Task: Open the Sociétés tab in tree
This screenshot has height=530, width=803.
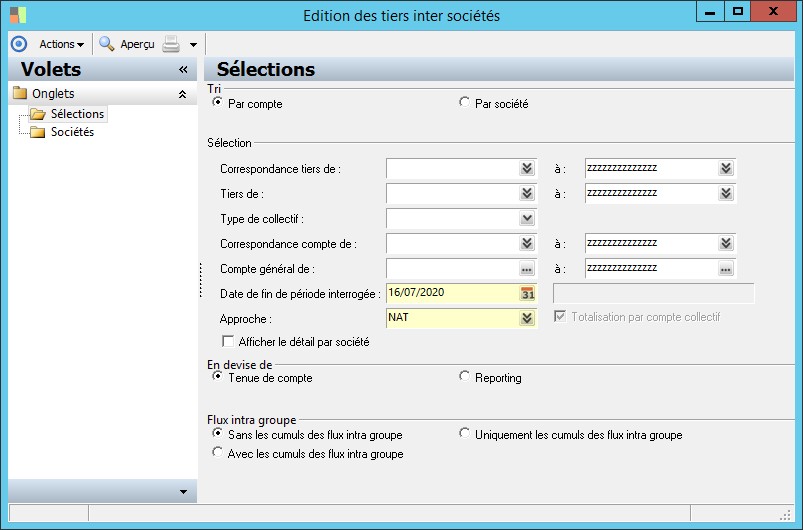Action: pyautogui.click(x=71, y=131)
